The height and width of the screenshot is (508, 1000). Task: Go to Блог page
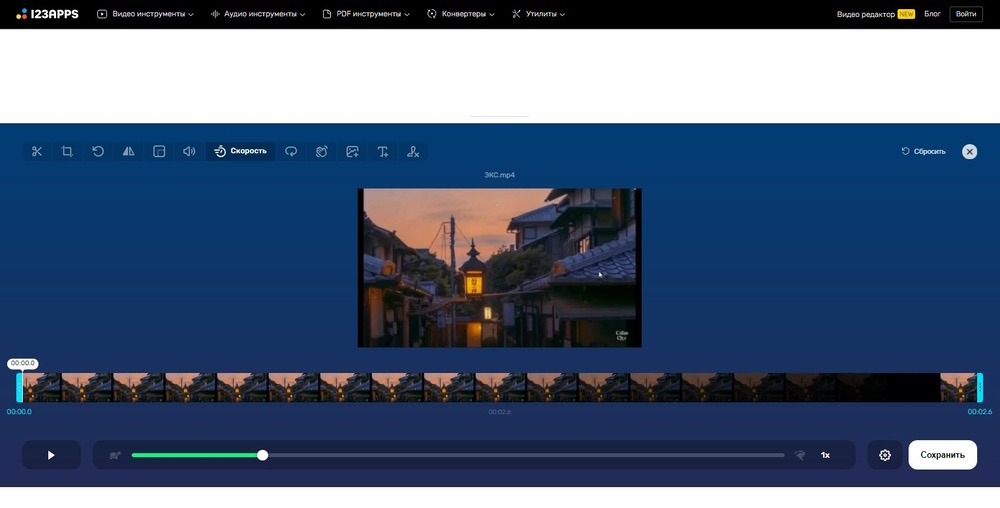pos(932,14)
